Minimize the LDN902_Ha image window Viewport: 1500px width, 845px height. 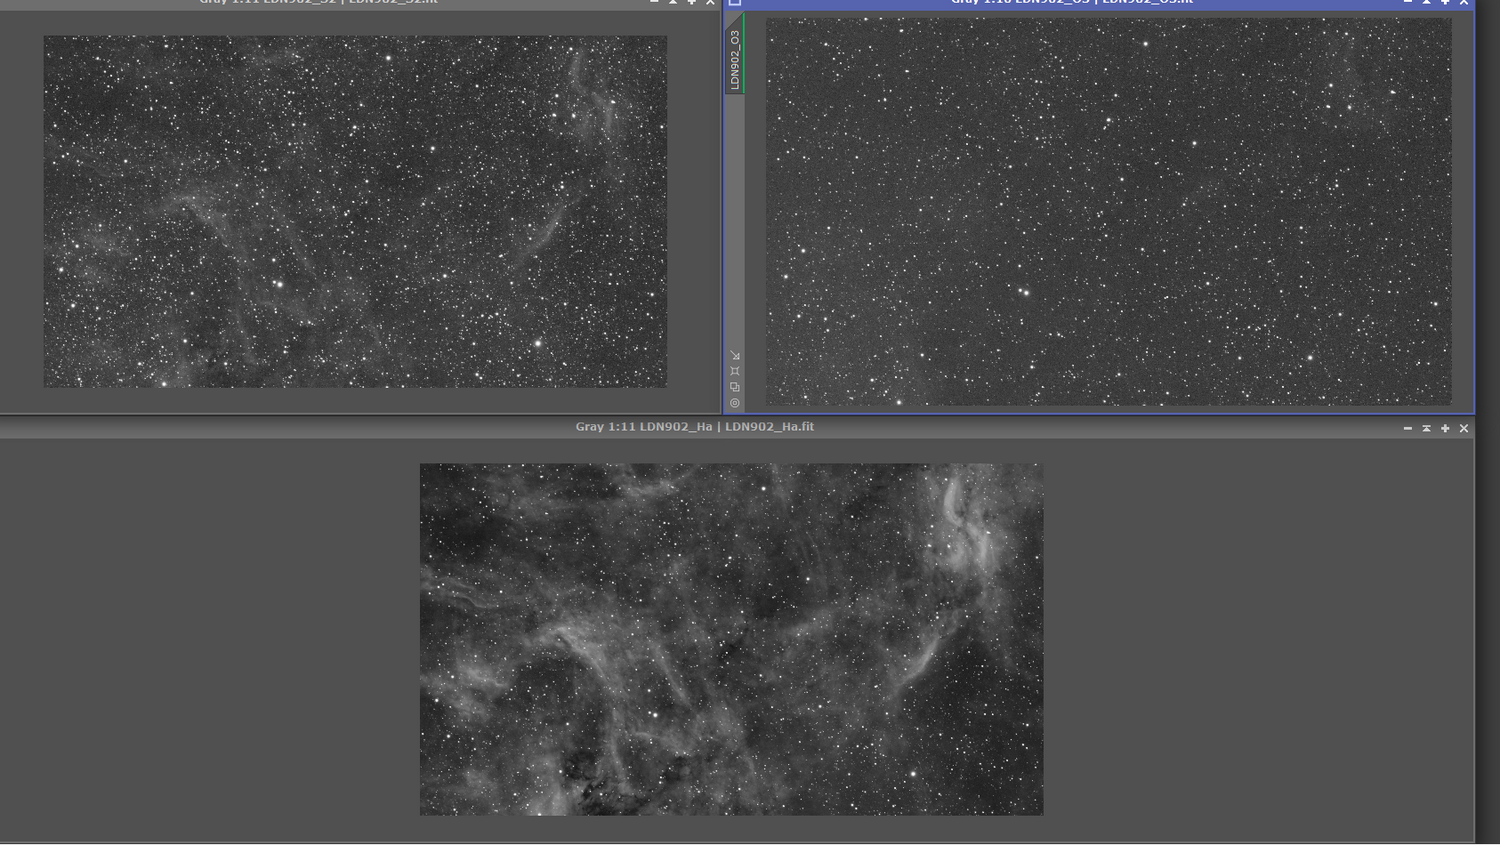1408,428
